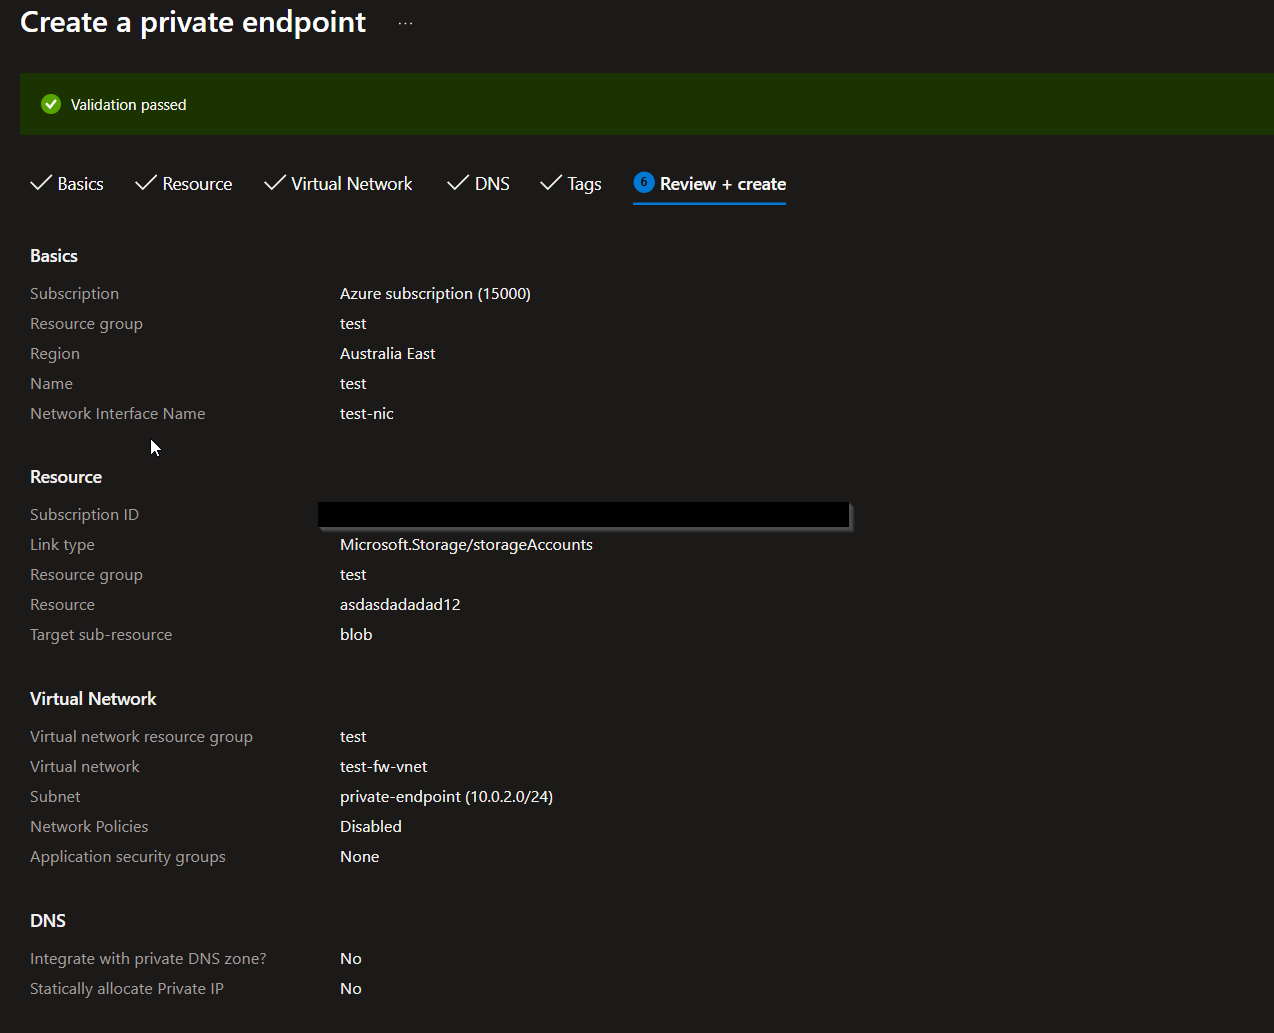
Task: Click the checkmark icon next to DNS
Action: click(458, 183)
